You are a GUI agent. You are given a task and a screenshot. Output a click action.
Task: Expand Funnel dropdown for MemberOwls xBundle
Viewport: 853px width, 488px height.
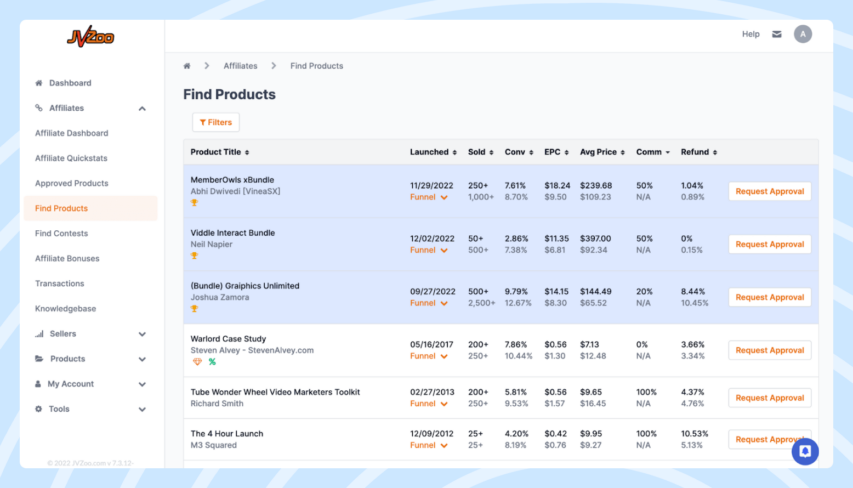[x=428, y=197]
